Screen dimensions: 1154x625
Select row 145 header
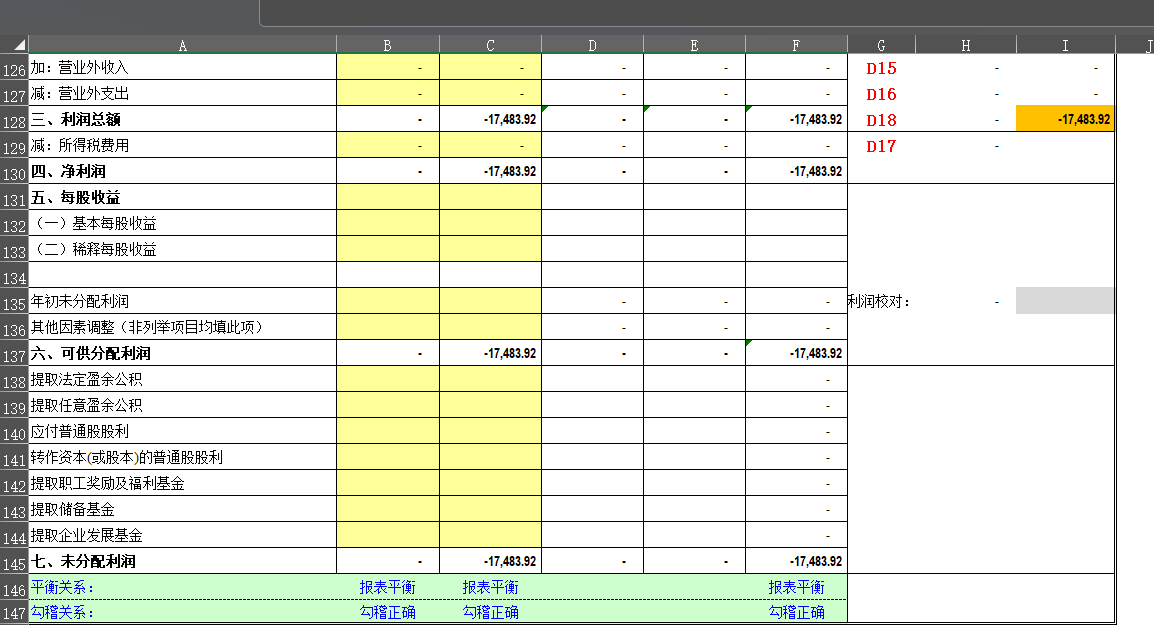[14, 562]
